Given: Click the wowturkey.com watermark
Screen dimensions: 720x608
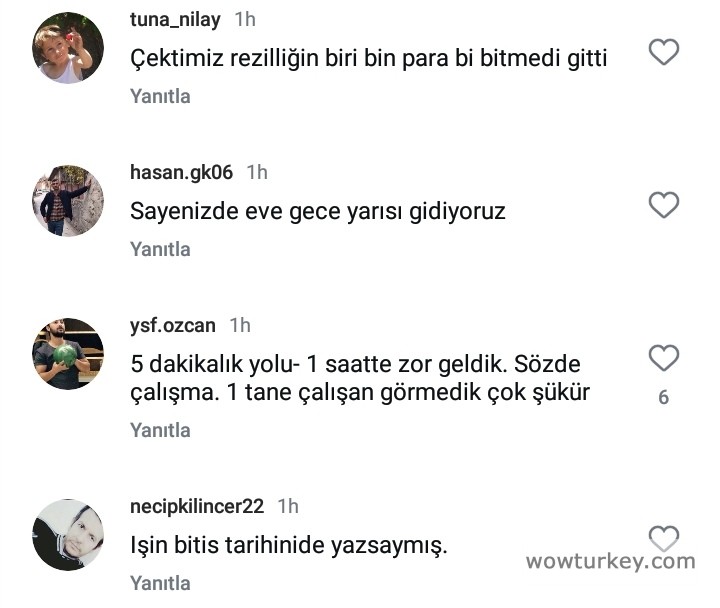Looking at the screenshot, I should [611, 561].
